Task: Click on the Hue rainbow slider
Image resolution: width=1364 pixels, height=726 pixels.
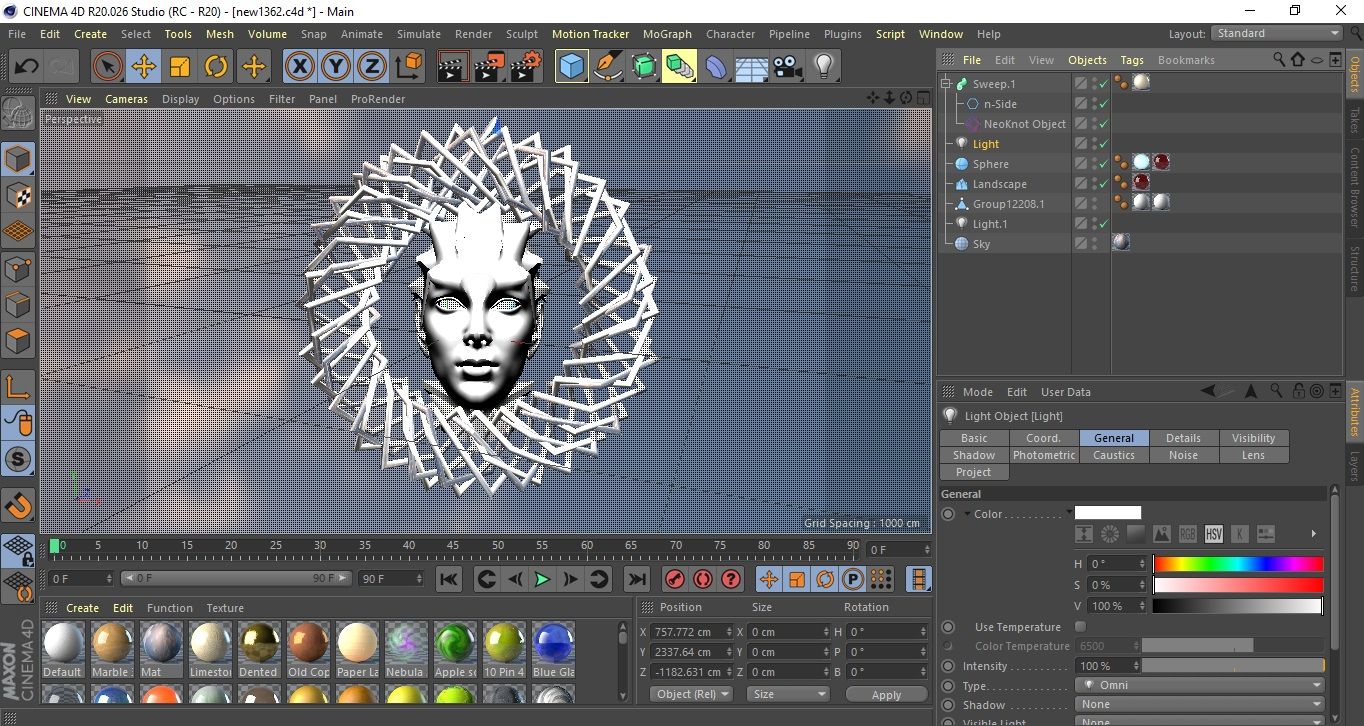Action: [1238, 564]
